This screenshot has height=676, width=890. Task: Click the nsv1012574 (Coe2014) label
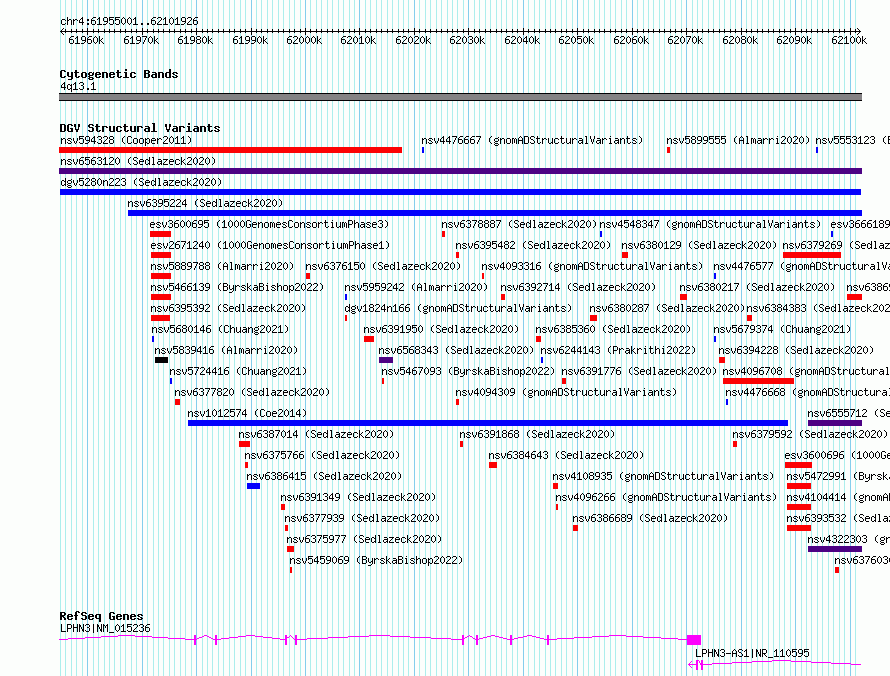pyautogui.click(x=247, y=413)
